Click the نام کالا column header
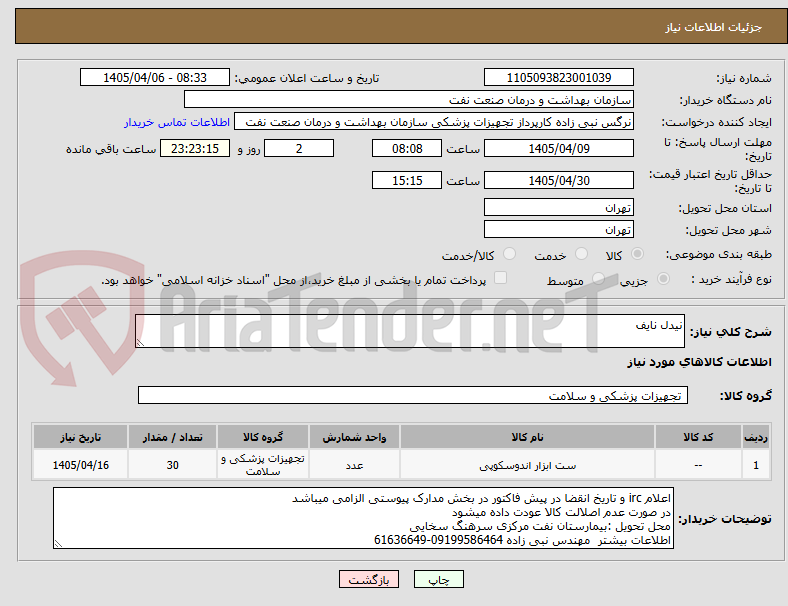This screenshot has height=606, width=788. (x=527, y=437)
